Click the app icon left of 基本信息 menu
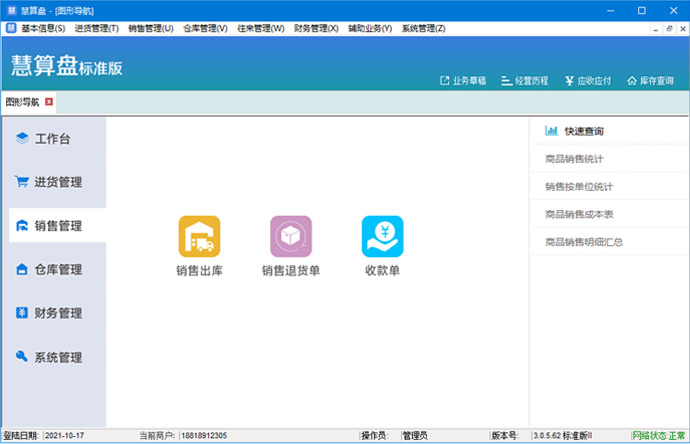 11,28
